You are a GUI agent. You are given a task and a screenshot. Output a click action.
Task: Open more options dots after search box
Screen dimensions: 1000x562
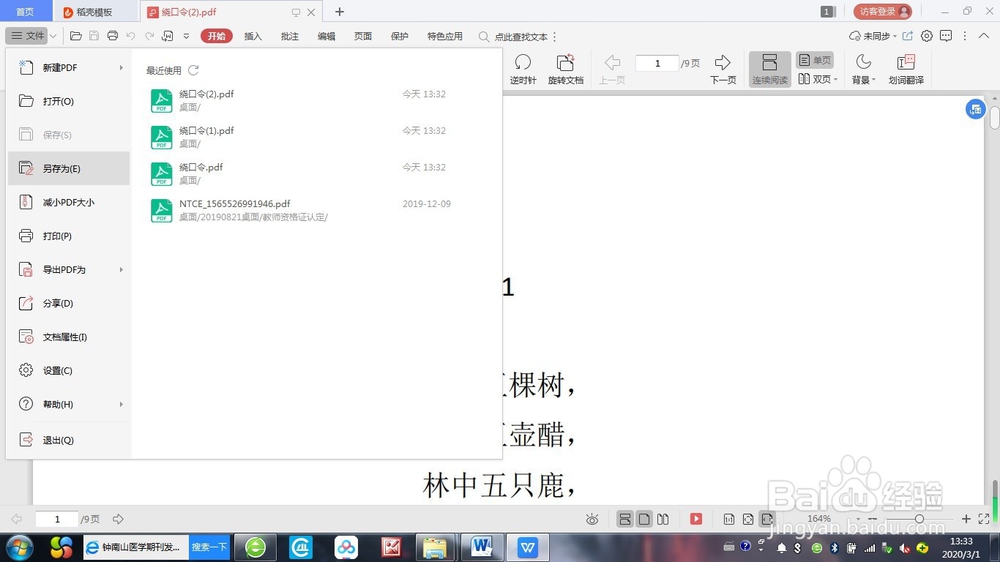(x=554, y=36)
